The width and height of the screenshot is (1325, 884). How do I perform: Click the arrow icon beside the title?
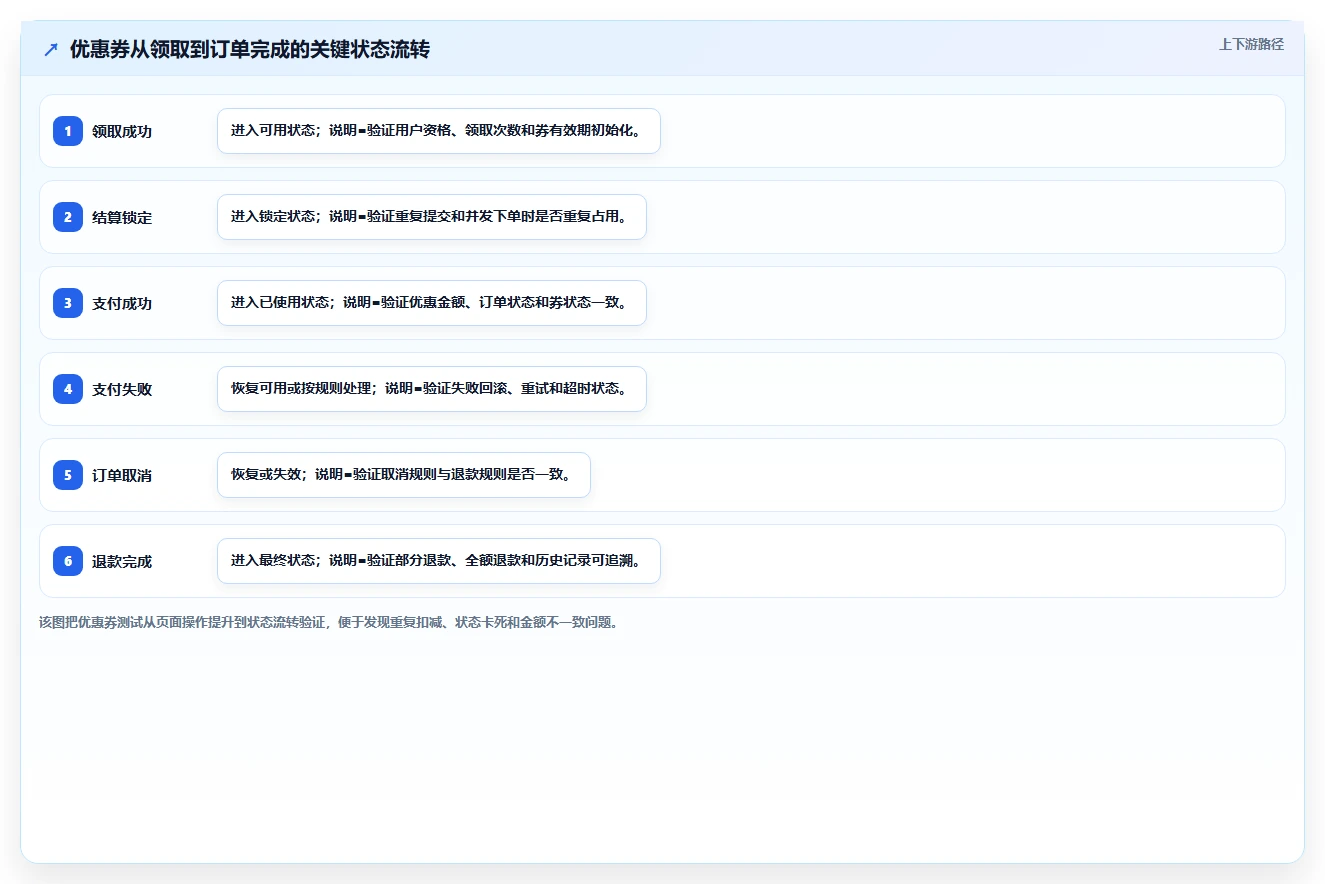tap(51, 49)
